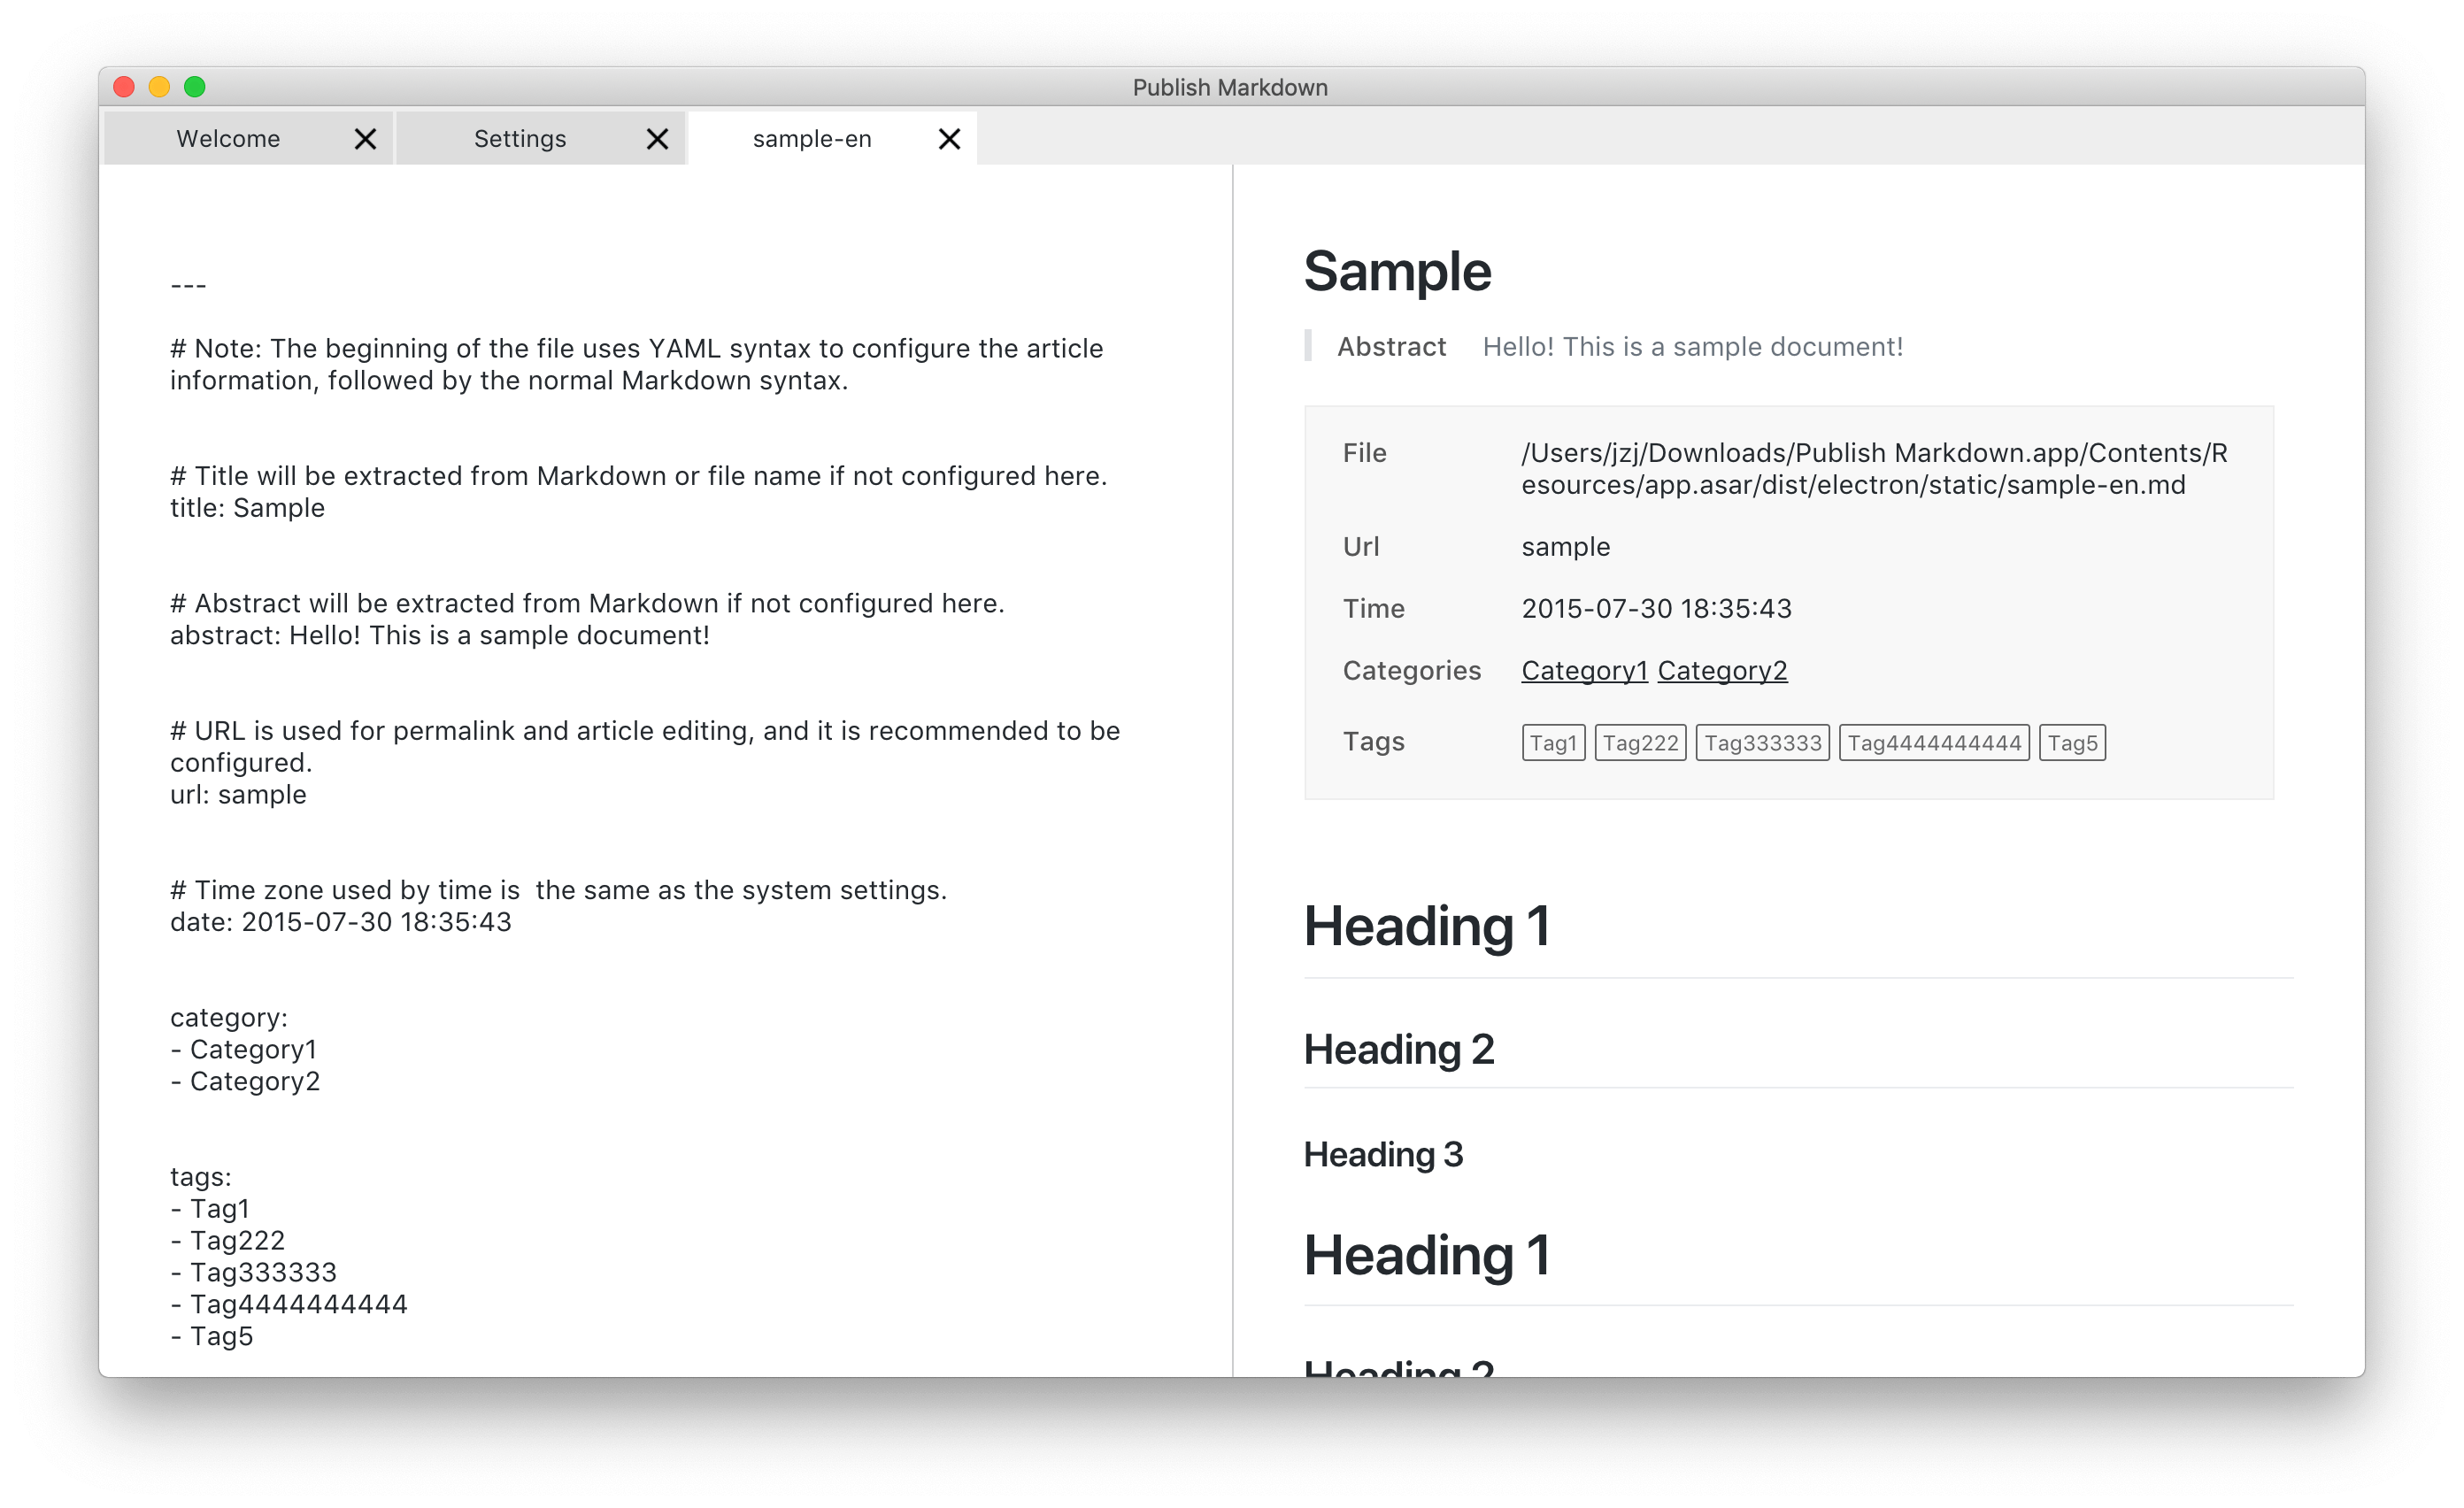Screen dimensions: 2464x1508
Task: Close window with red traffic light
Action: pos(124,87)
